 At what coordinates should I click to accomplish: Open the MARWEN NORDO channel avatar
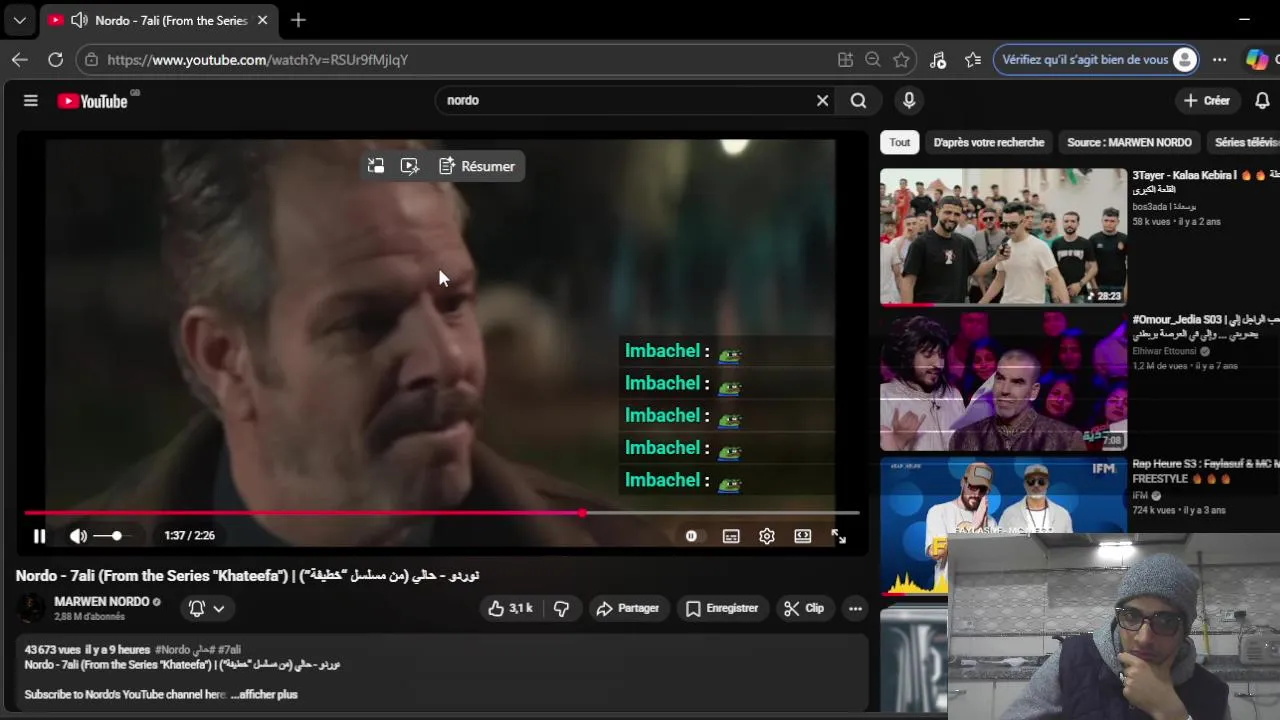coord(31,608)
